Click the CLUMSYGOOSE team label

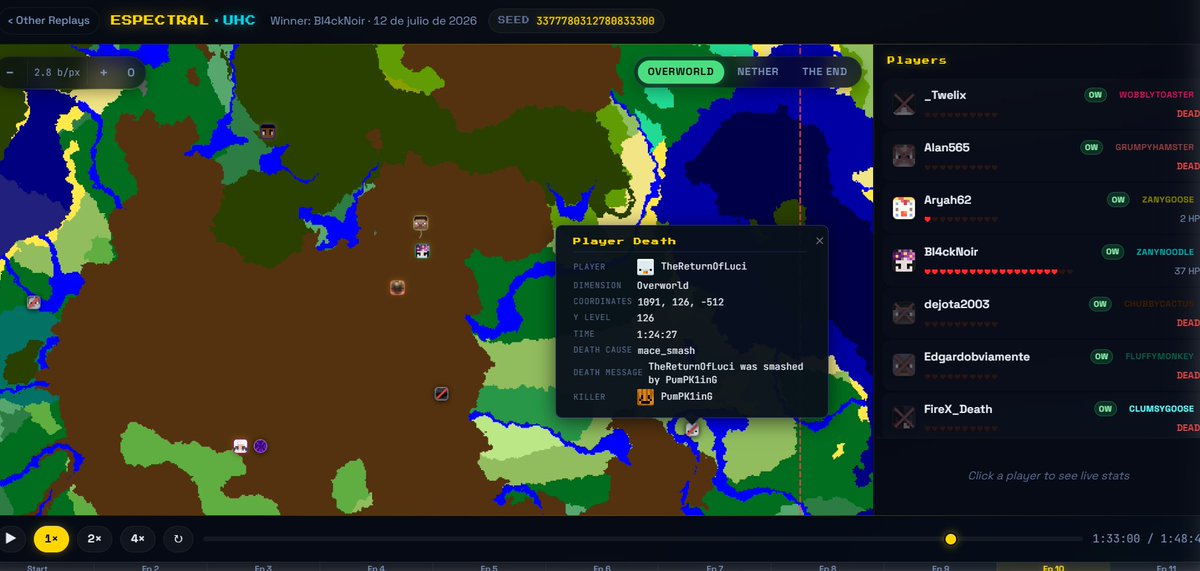[1161, 409]
